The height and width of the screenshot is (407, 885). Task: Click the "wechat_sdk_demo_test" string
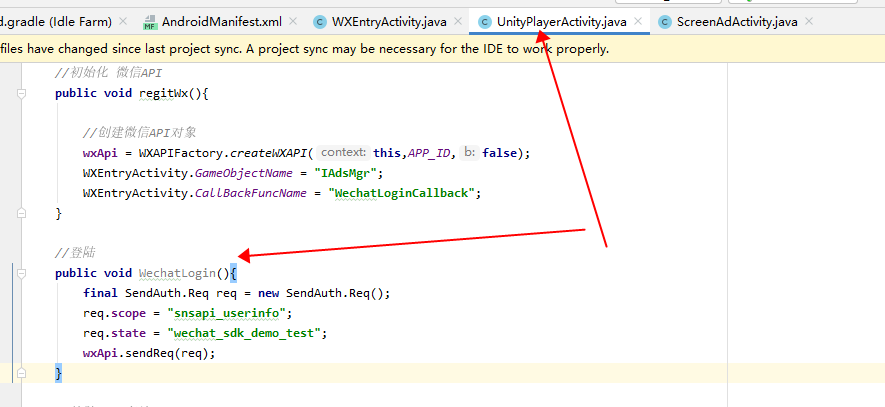(x=244, y=333)
